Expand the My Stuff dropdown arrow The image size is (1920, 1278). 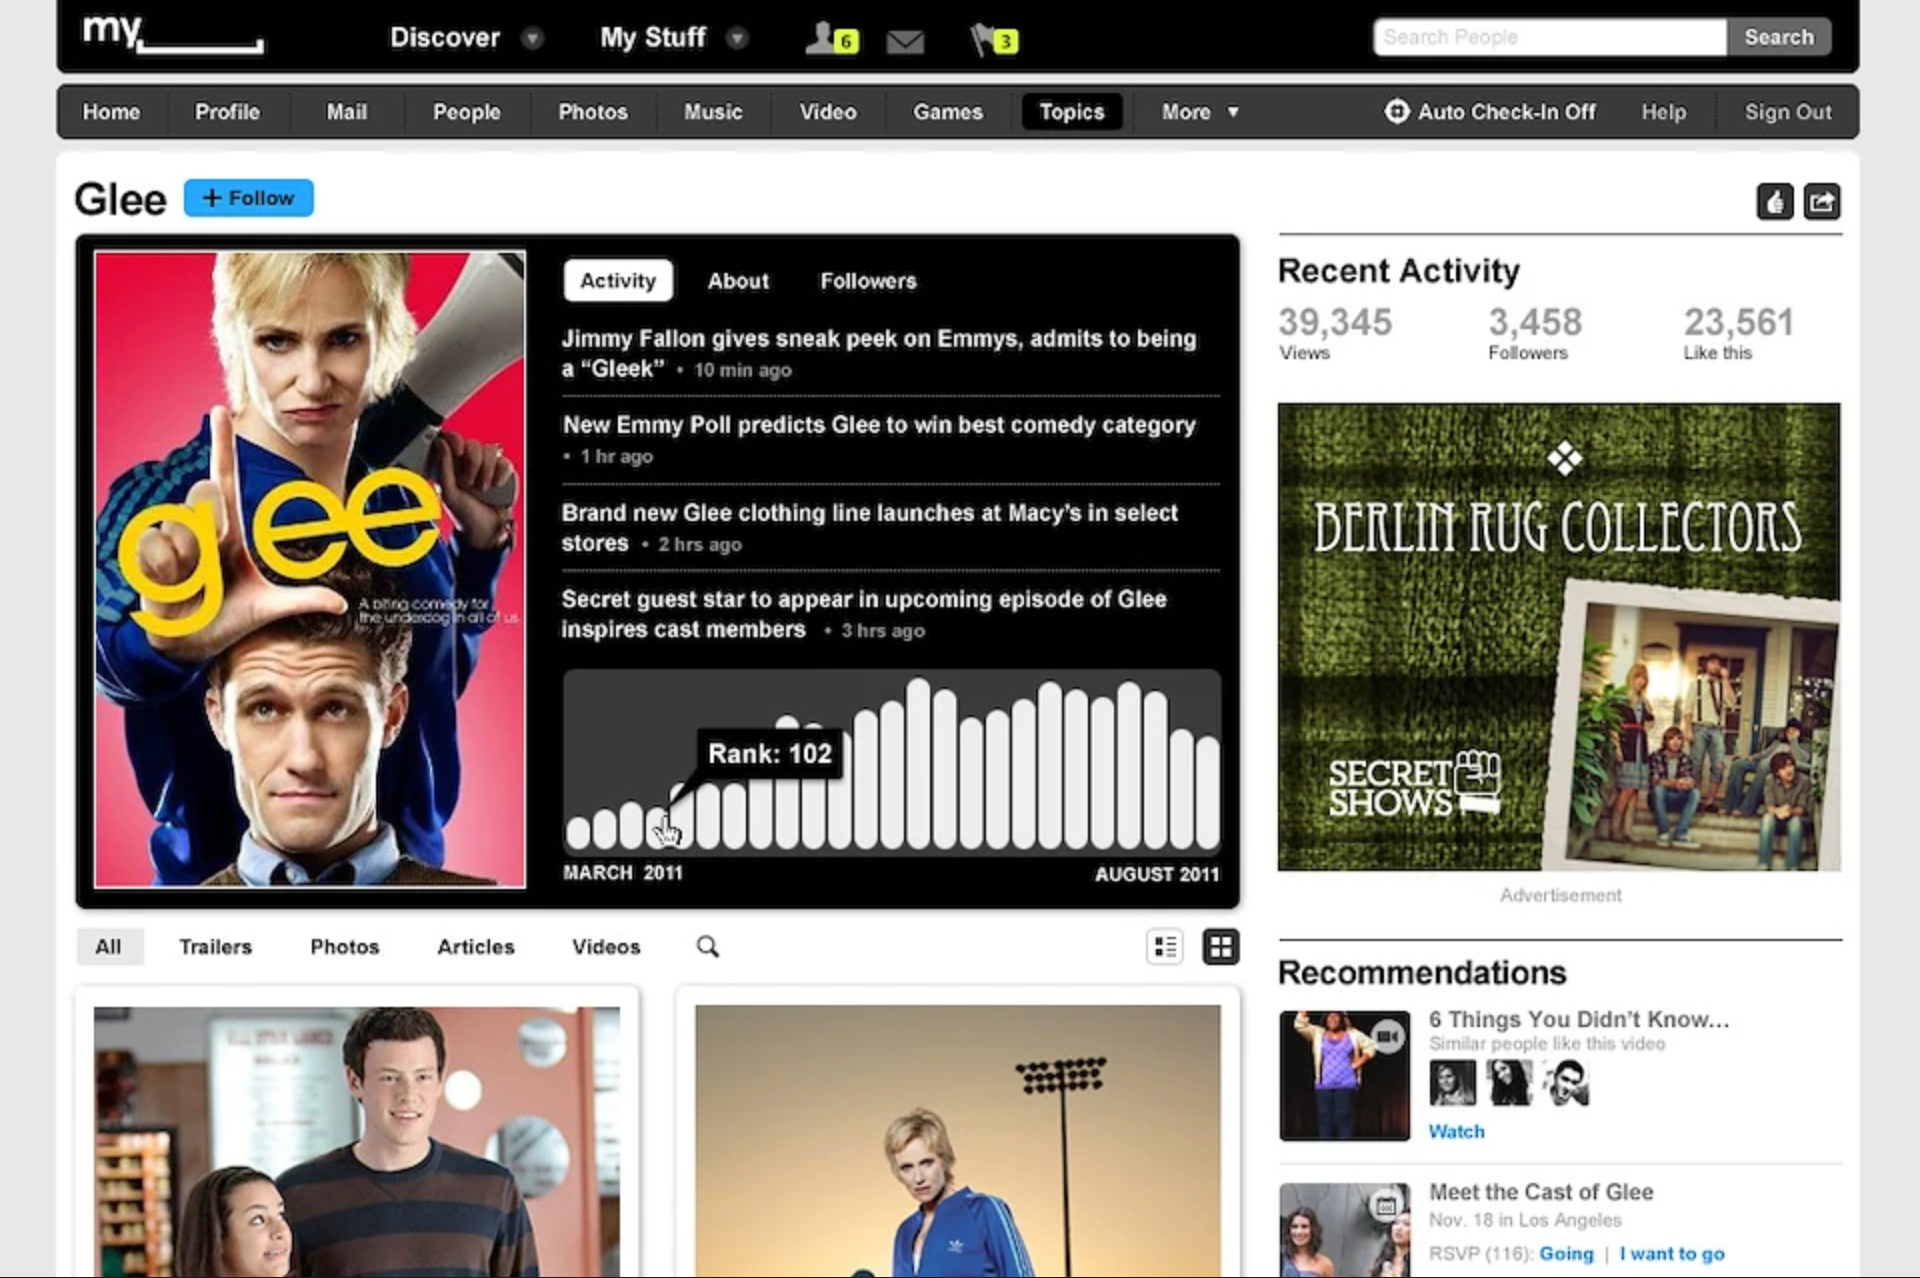(737, 38)
